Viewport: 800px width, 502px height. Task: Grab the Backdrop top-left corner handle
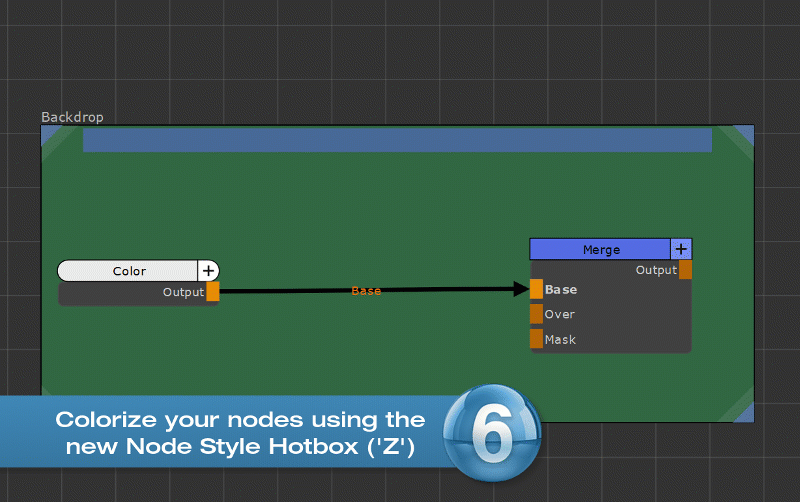point(49,133)
